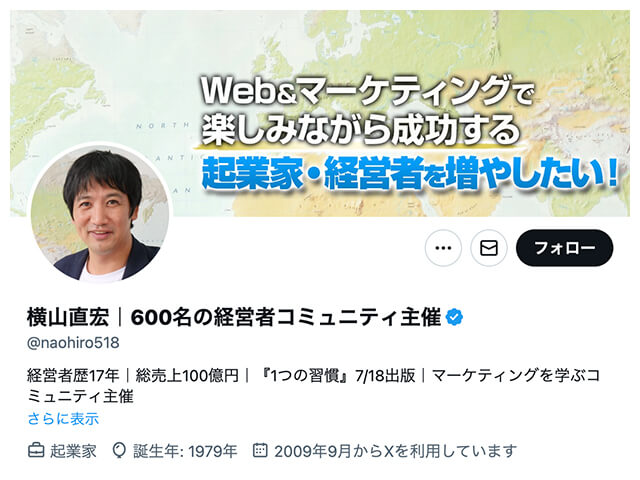640x480 pixels.
Task: Click the 誕生年: 1979年 birth year text
Action: [185, 451]
